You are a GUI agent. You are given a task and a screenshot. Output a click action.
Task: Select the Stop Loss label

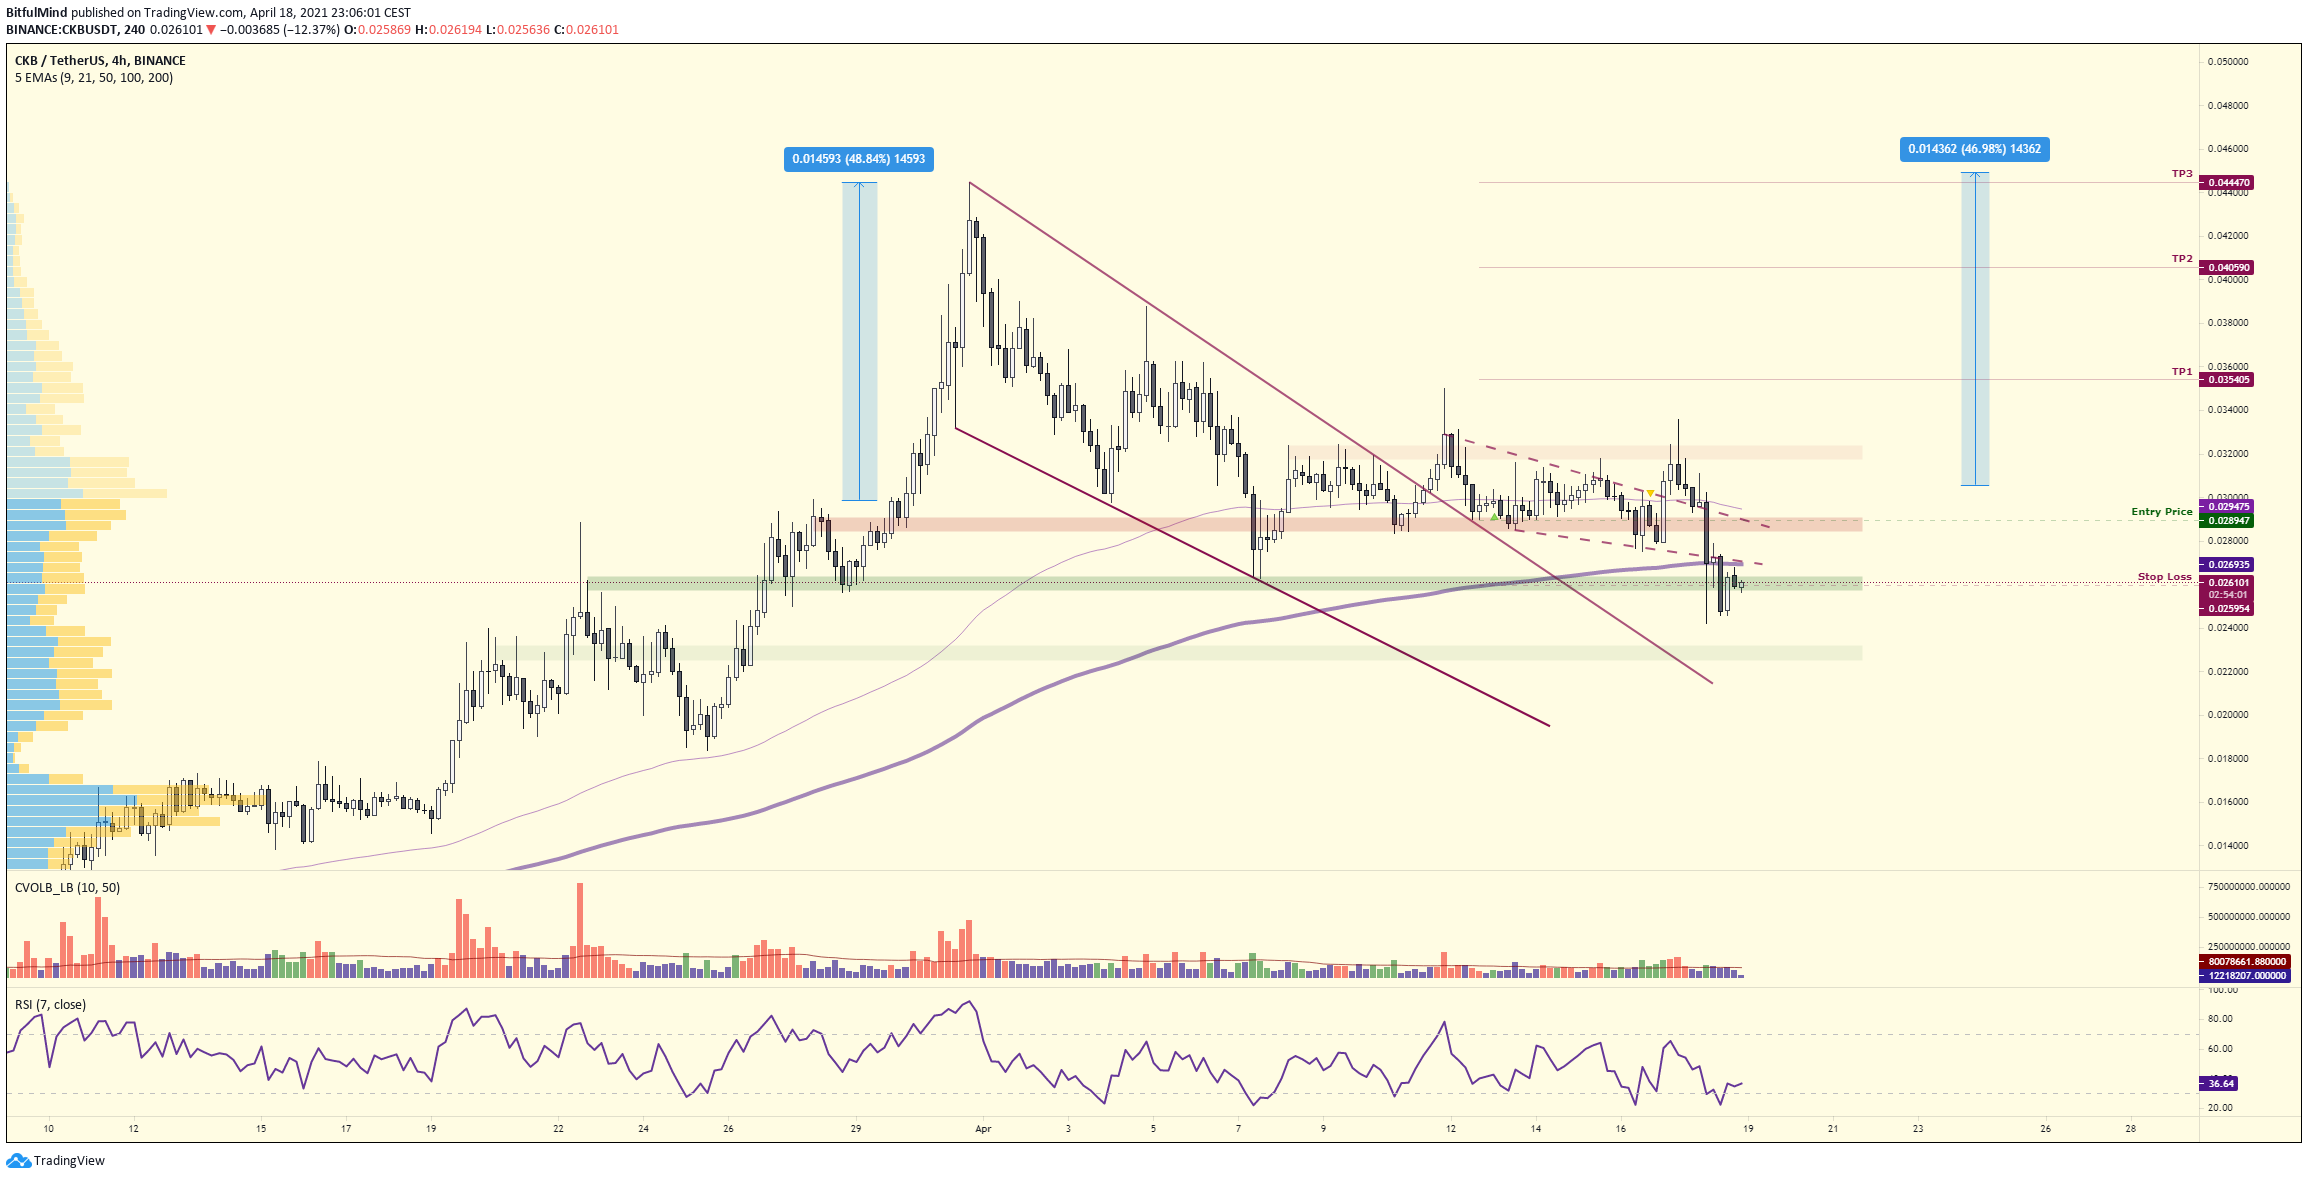(x=2164, y=577)
